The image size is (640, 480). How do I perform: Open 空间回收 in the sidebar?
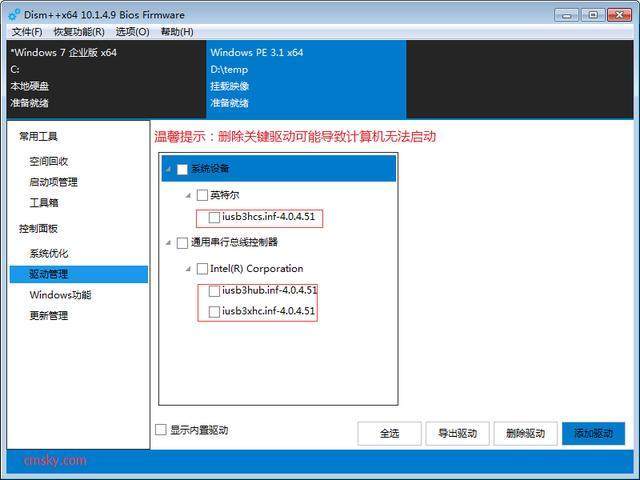[48, 161]
